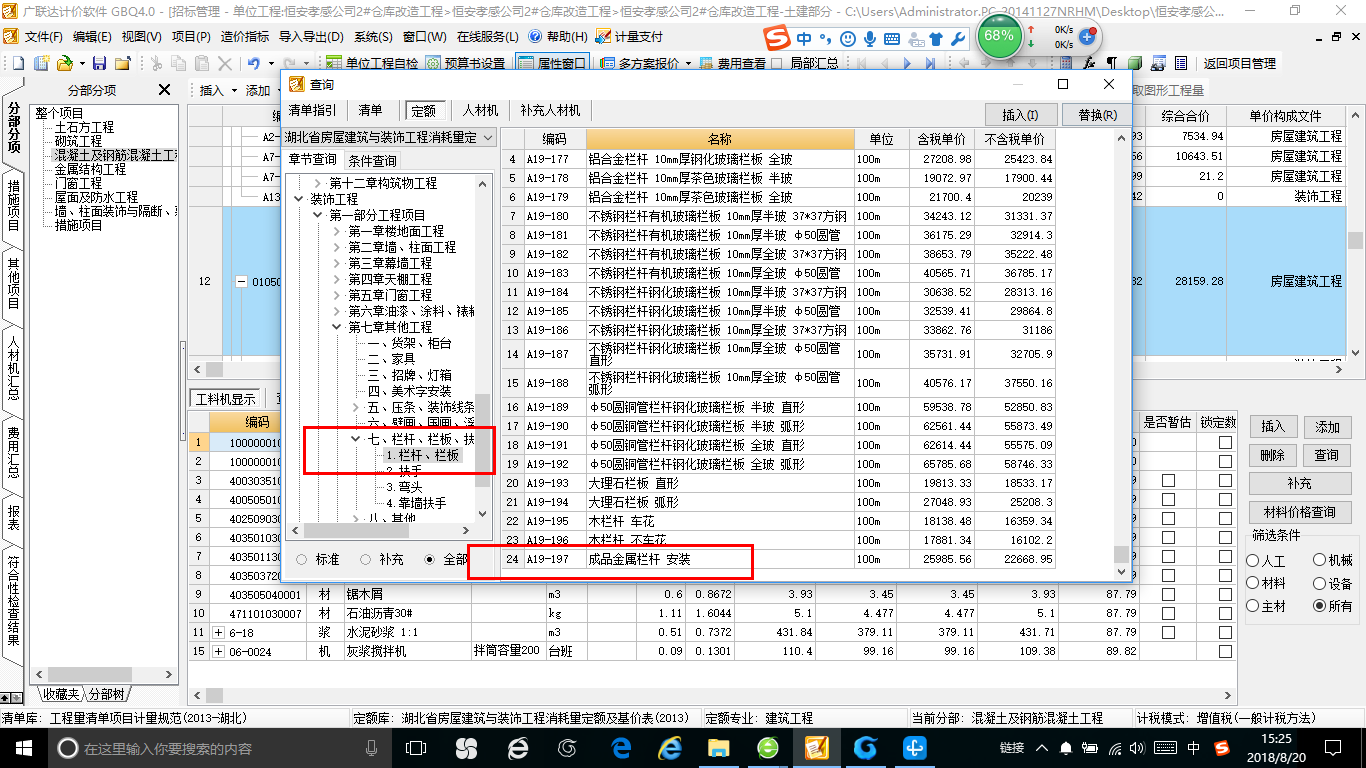Switch to 条件查询 tab
1366x768 pixels.
click(371, 160)
